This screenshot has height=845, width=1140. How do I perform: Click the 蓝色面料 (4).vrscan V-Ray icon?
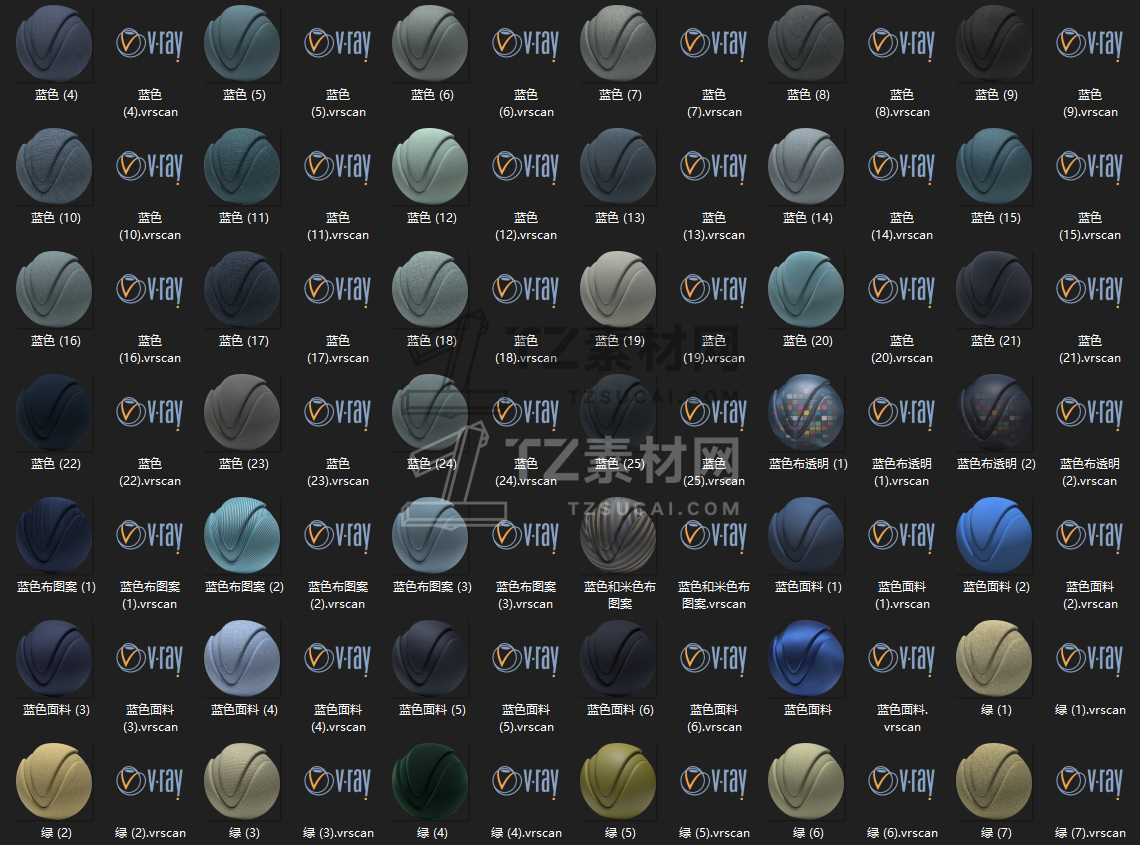pos(337,658)
